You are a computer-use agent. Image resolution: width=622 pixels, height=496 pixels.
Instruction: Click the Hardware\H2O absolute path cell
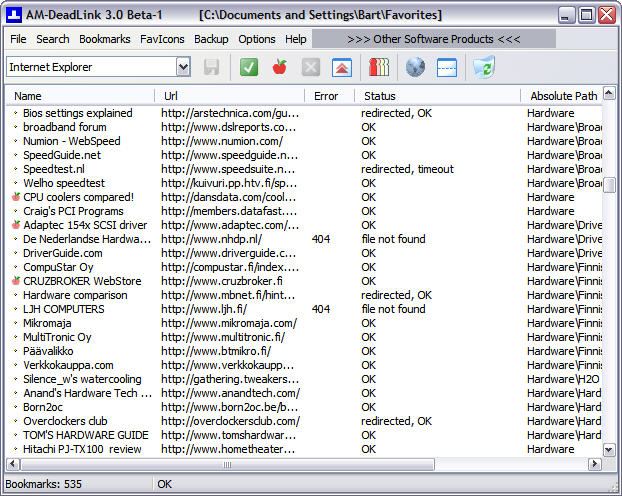click(563, 379)
